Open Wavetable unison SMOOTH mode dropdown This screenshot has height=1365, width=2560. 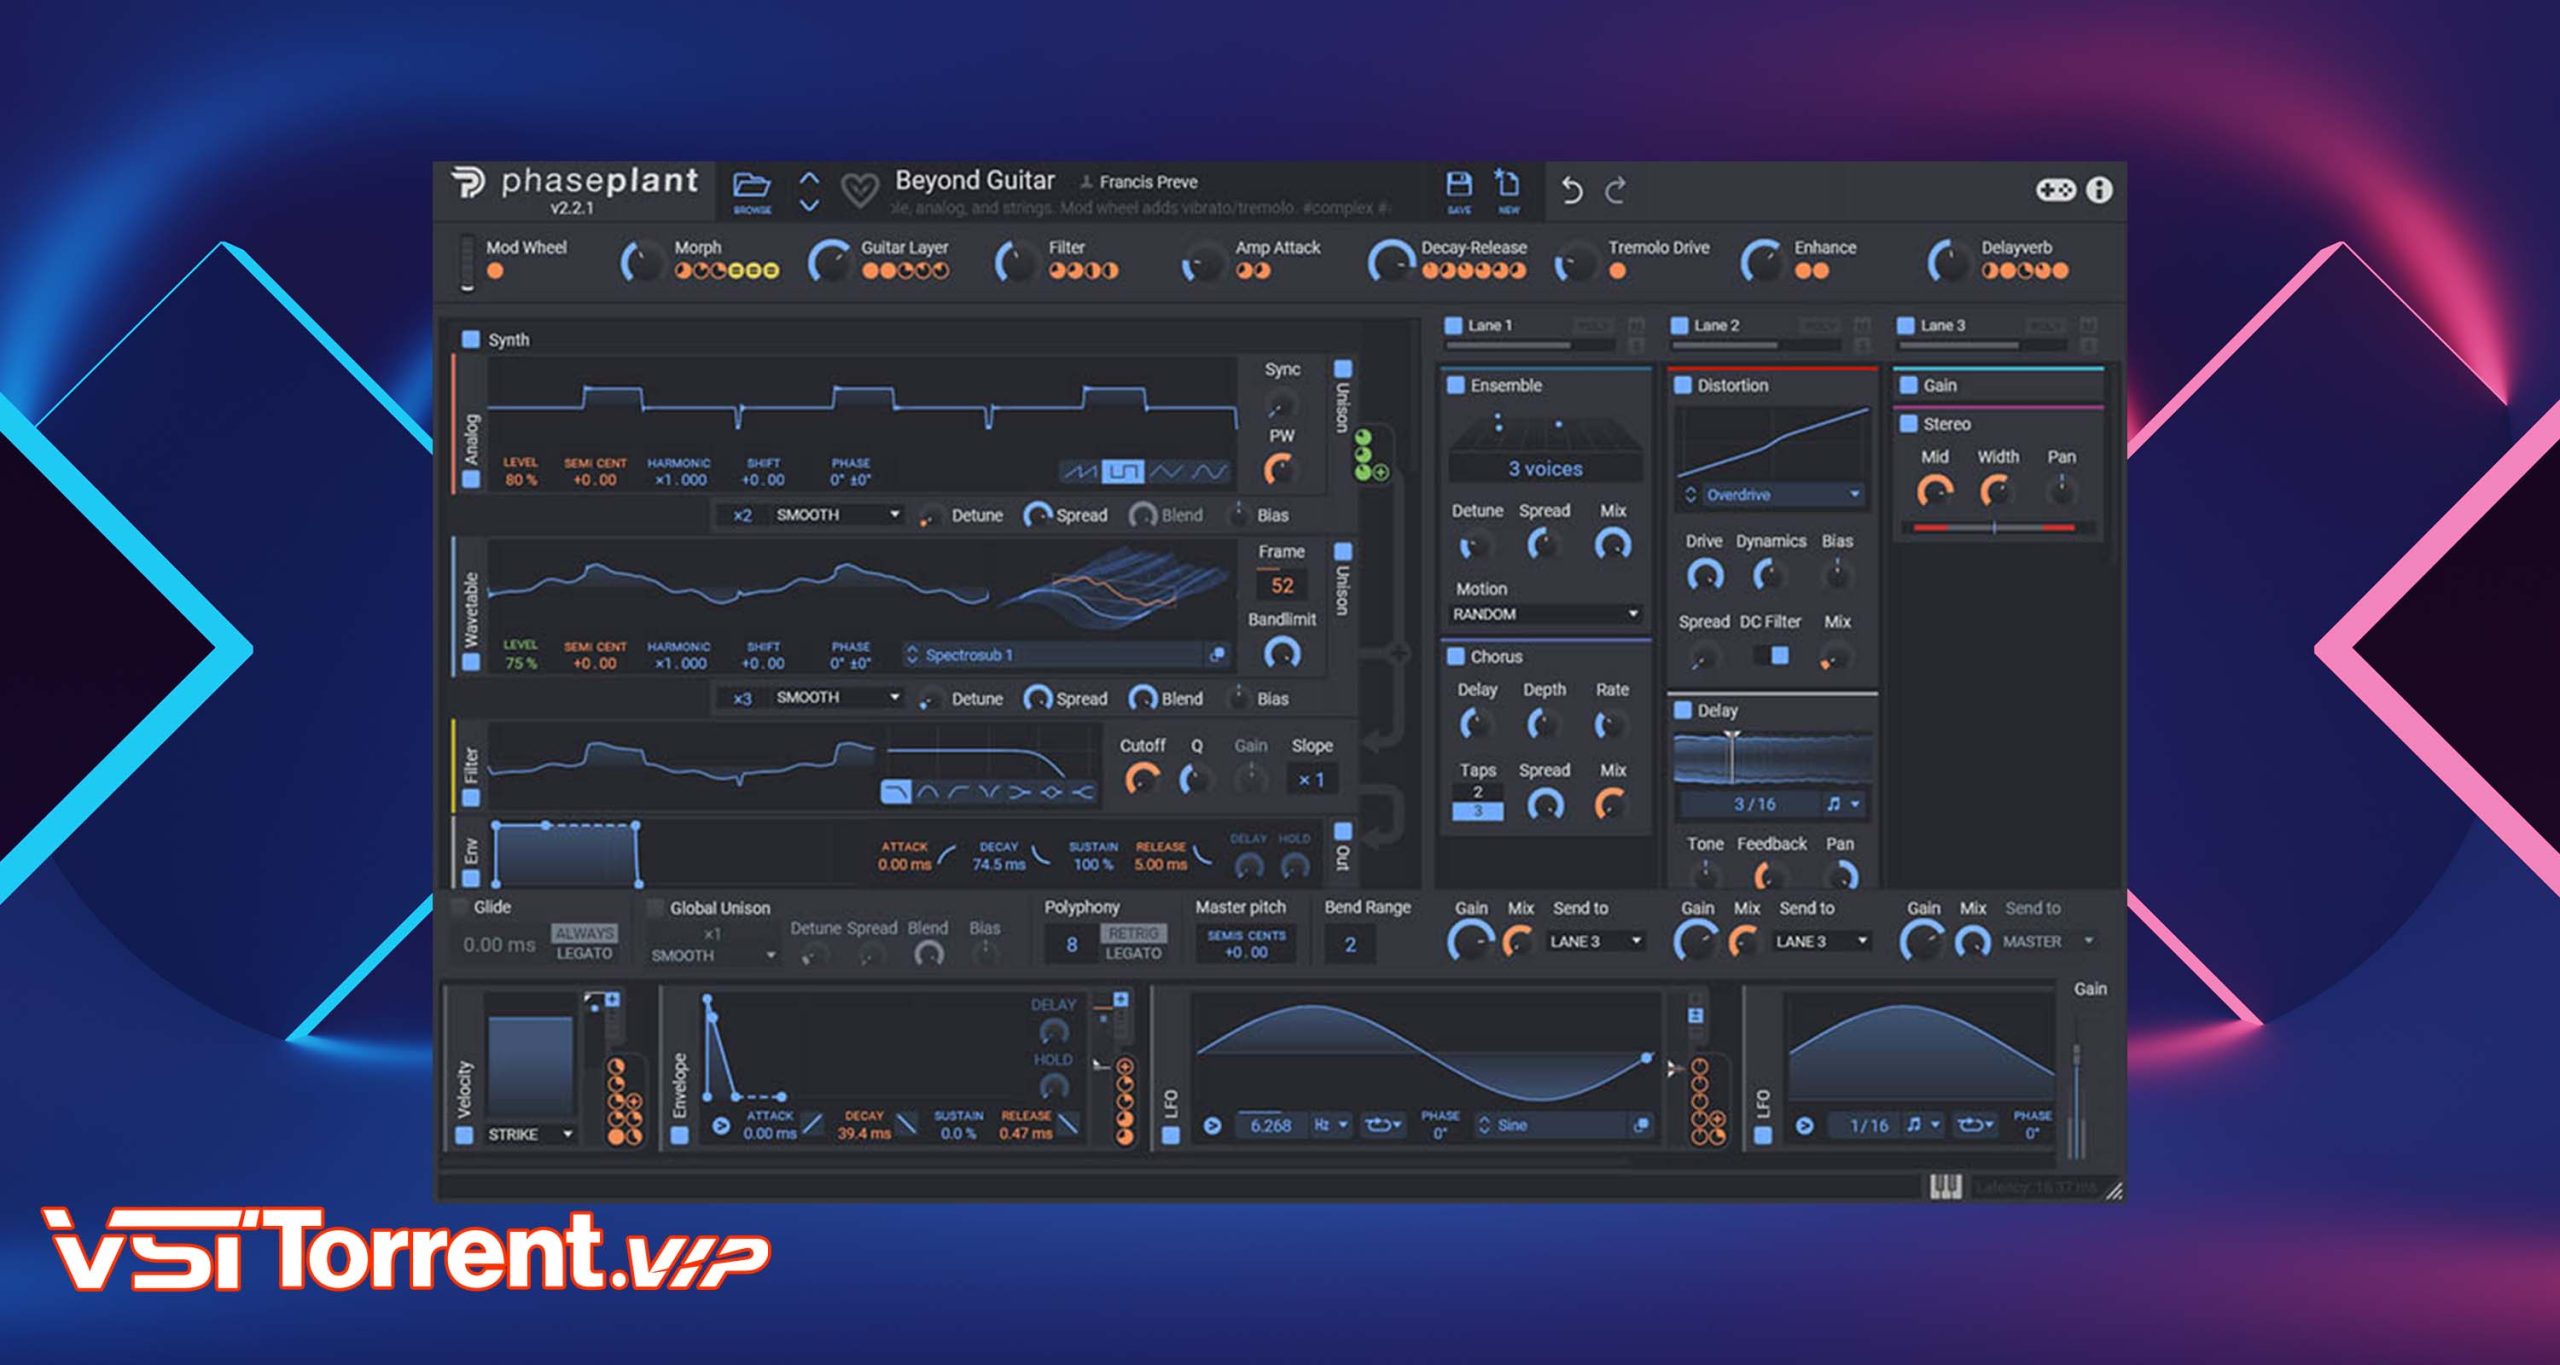point(838,697)
